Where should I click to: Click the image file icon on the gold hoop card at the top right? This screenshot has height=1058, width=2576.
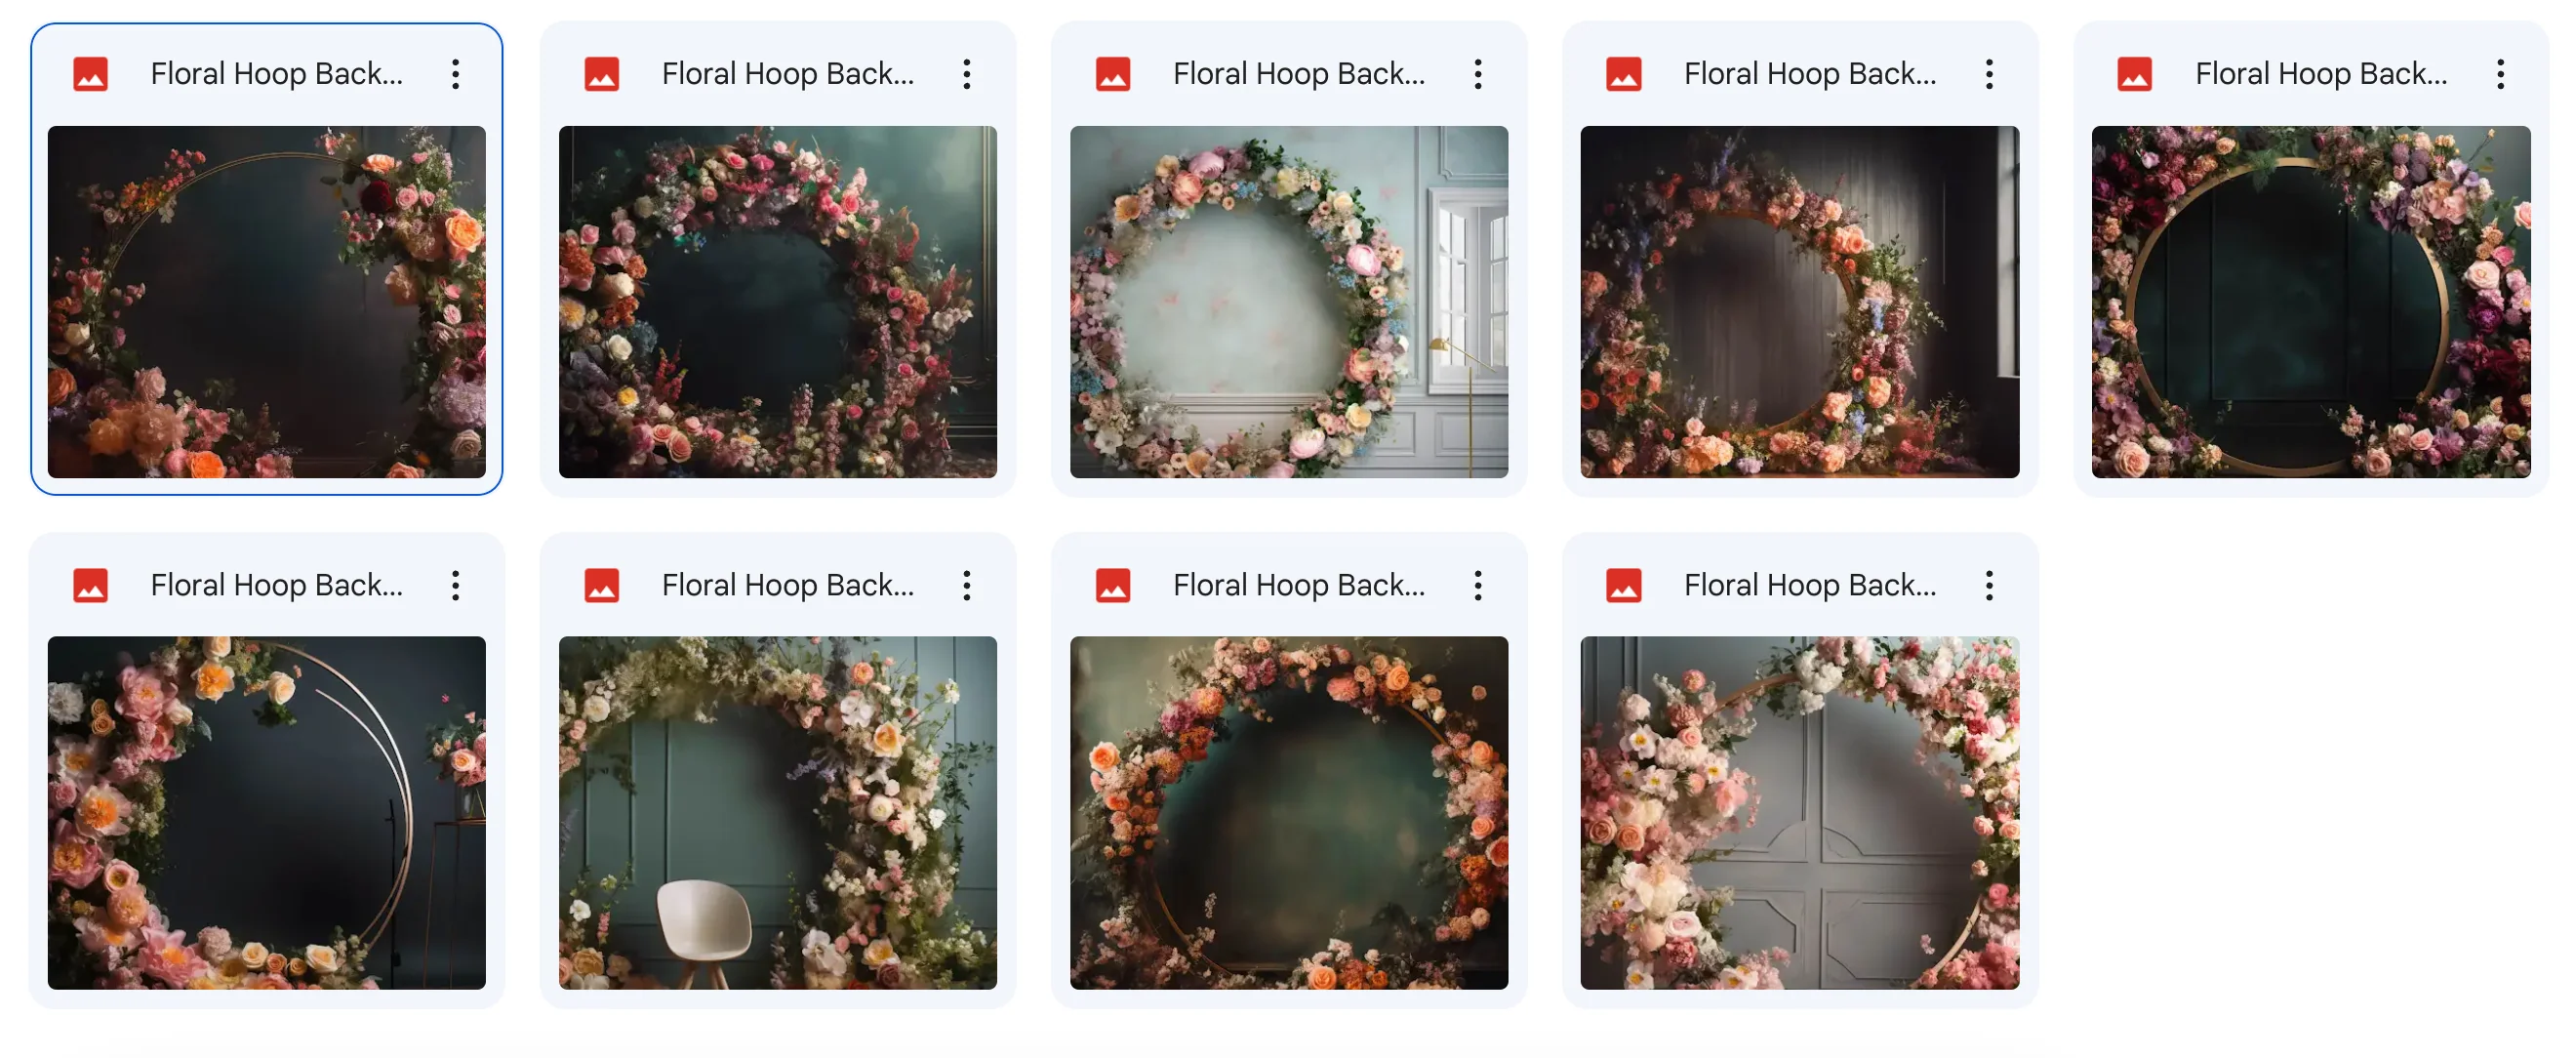[2135, 74]
